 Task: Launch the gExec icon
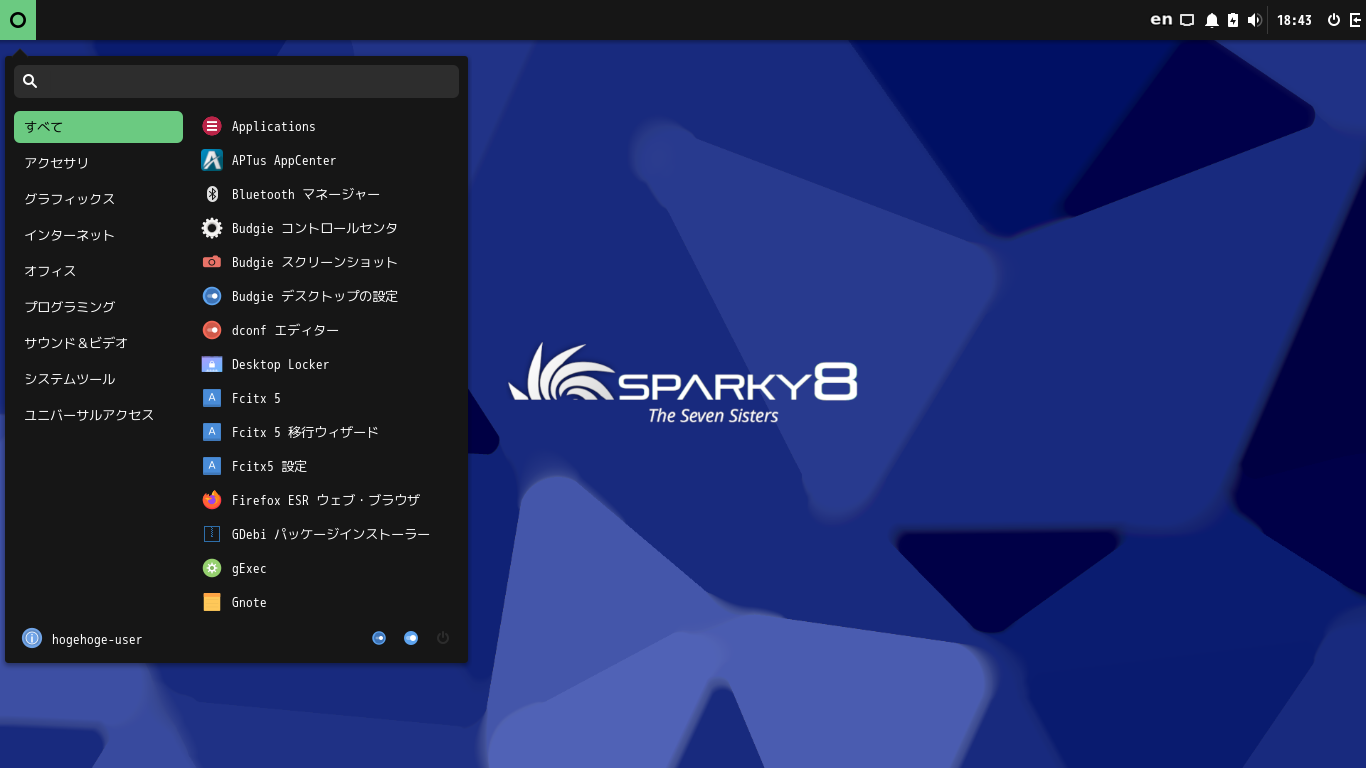point(212,568)
